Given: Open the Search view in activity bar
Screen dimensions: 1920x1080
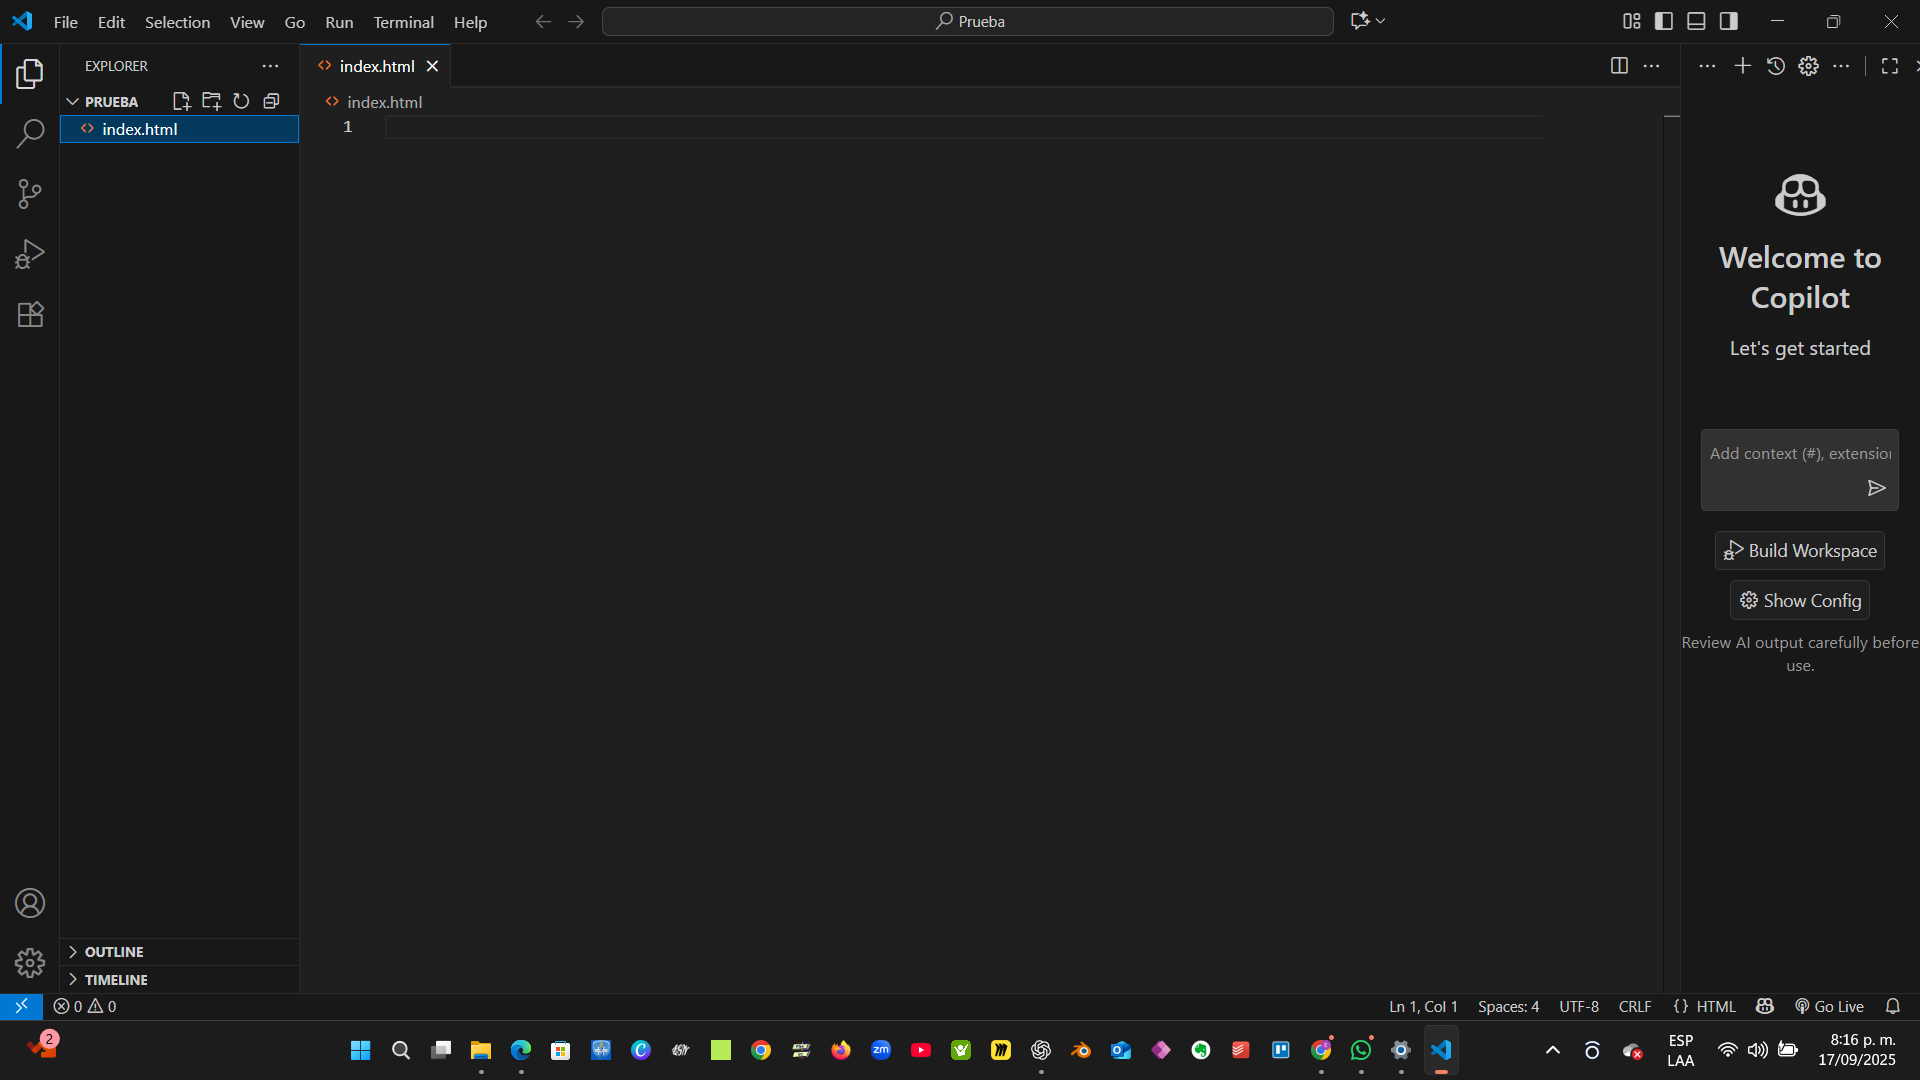Looking at the screenshot, I should [x=30, y=133].
